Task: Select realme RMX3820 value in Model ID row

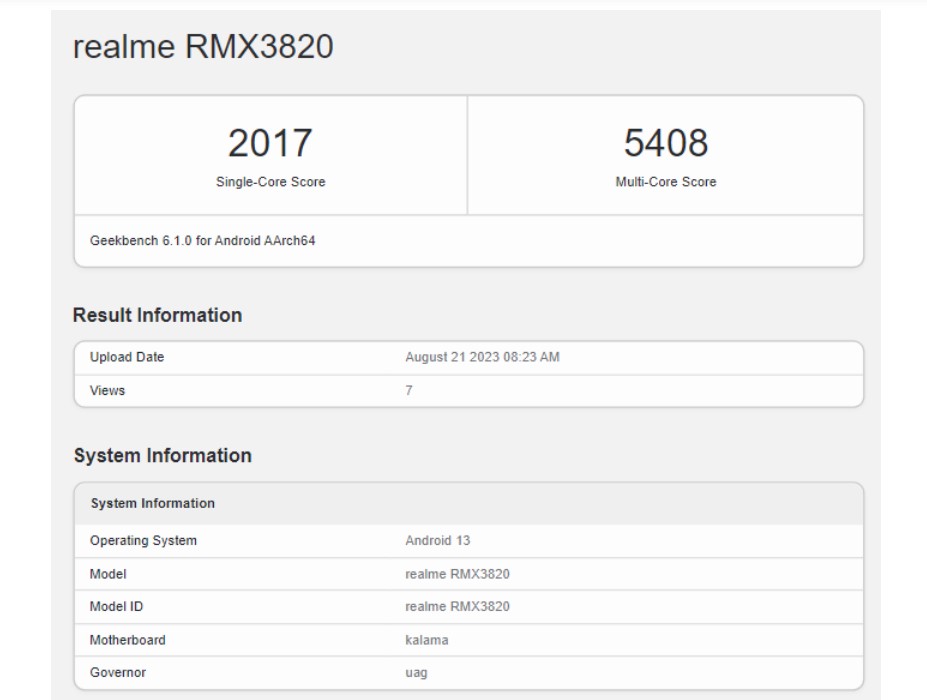Action: [458, 607]
